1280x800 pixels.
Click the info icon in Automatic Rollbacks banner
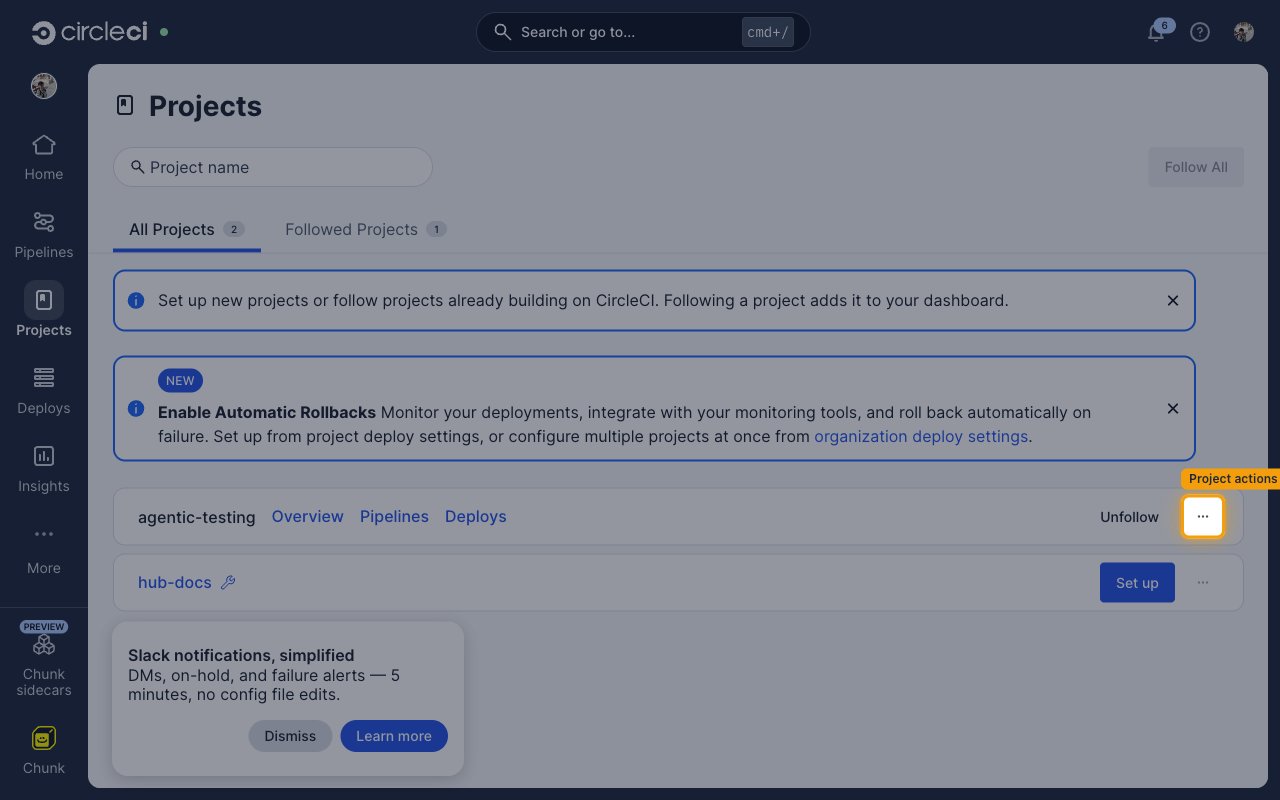point(136,408)
